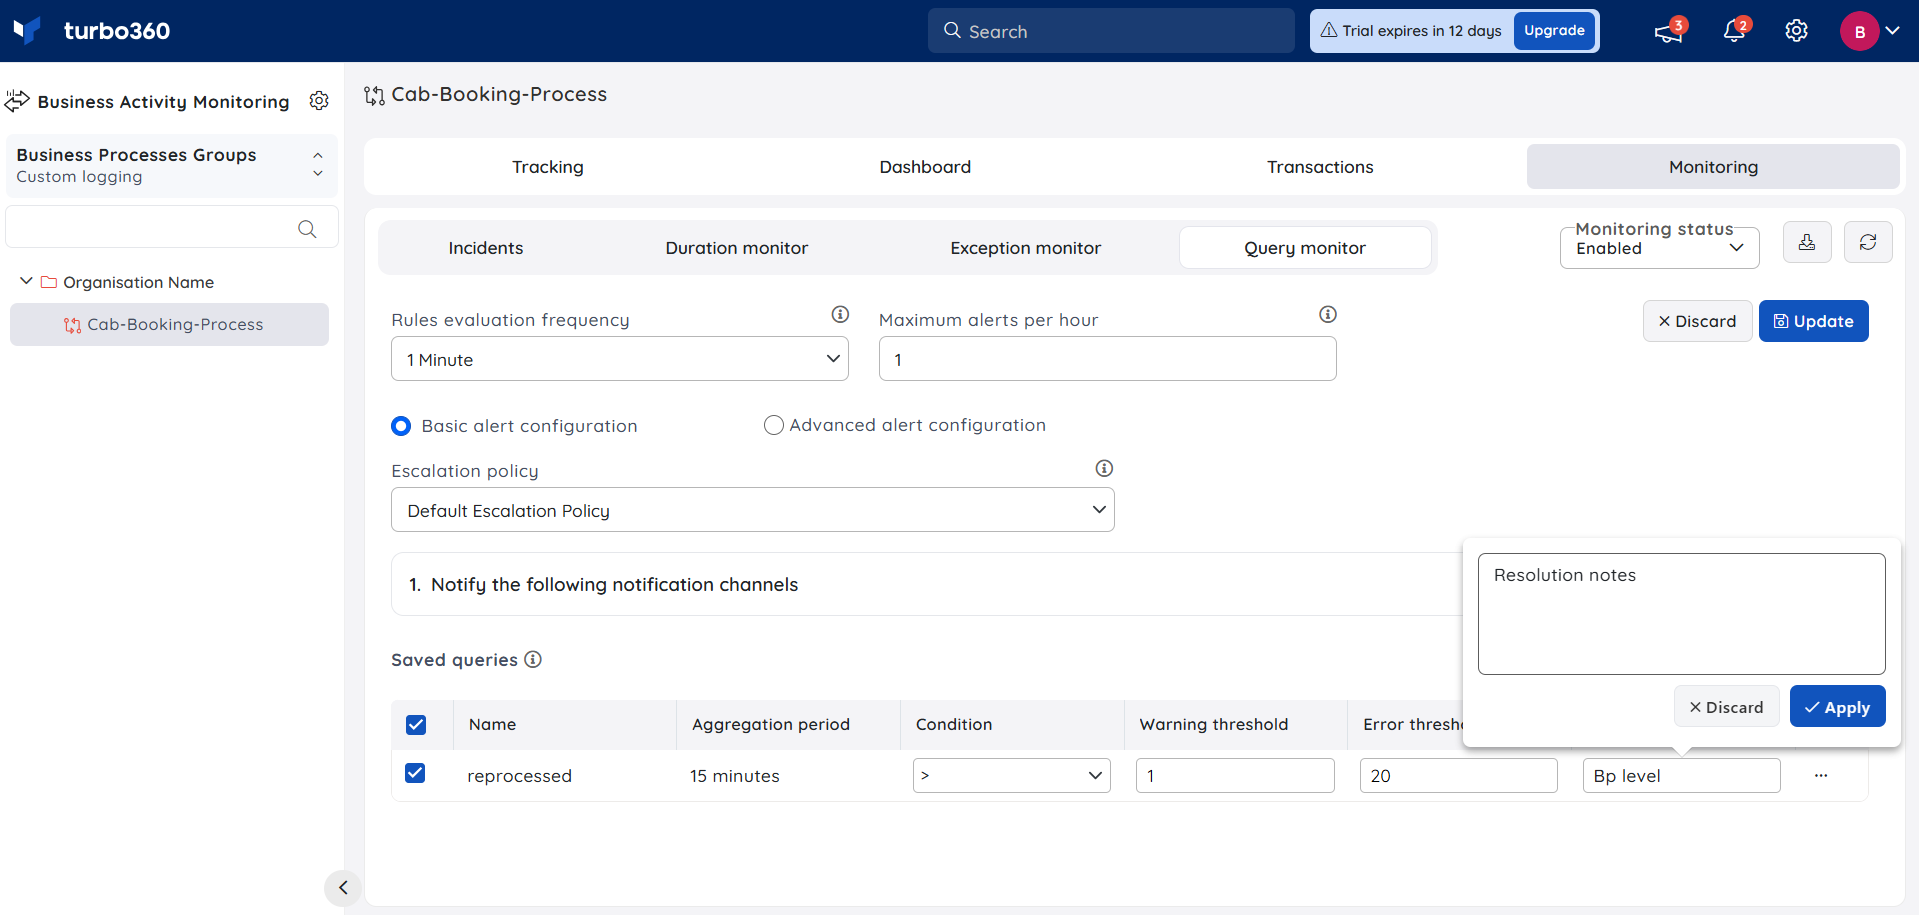This screenshot has width=1919, height=915.
Task: Click the refresh icon button
Action: 1868,242
